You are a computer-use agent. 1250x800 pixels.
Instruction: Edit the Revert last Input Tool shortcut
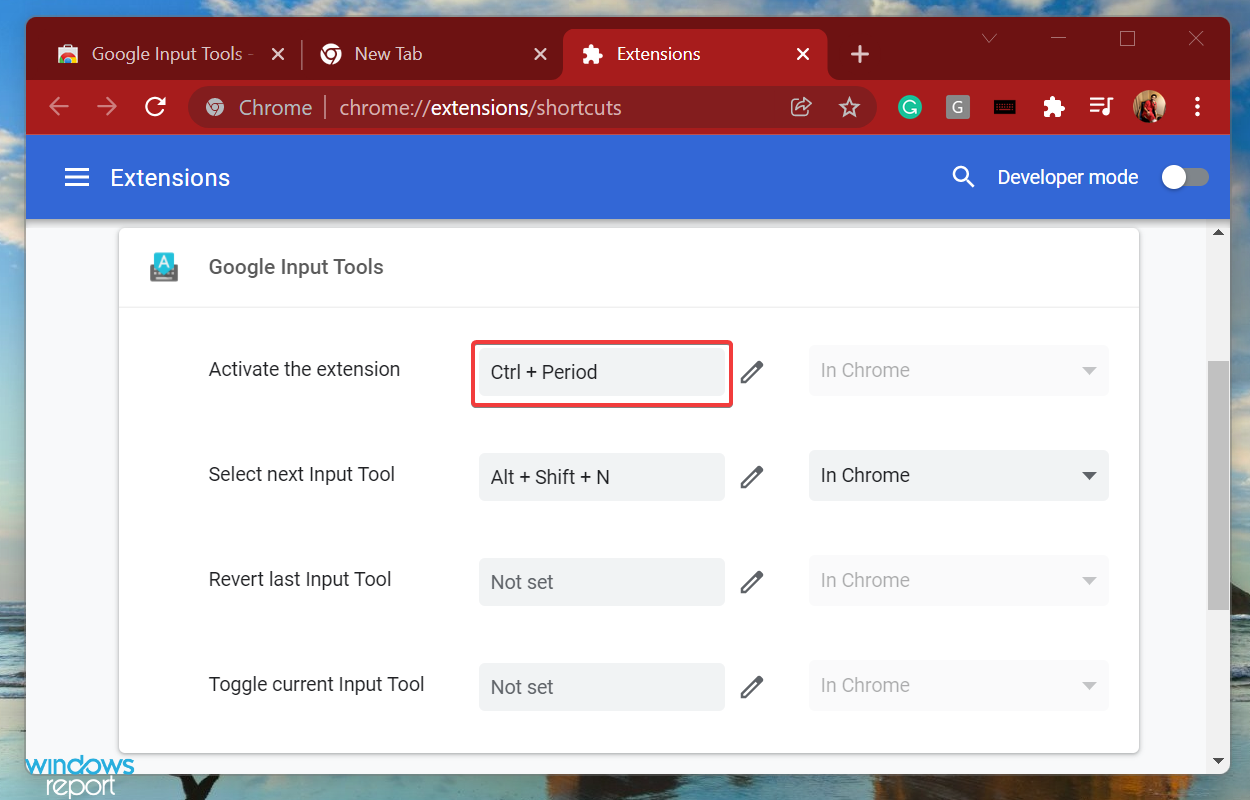coord(752,582)
